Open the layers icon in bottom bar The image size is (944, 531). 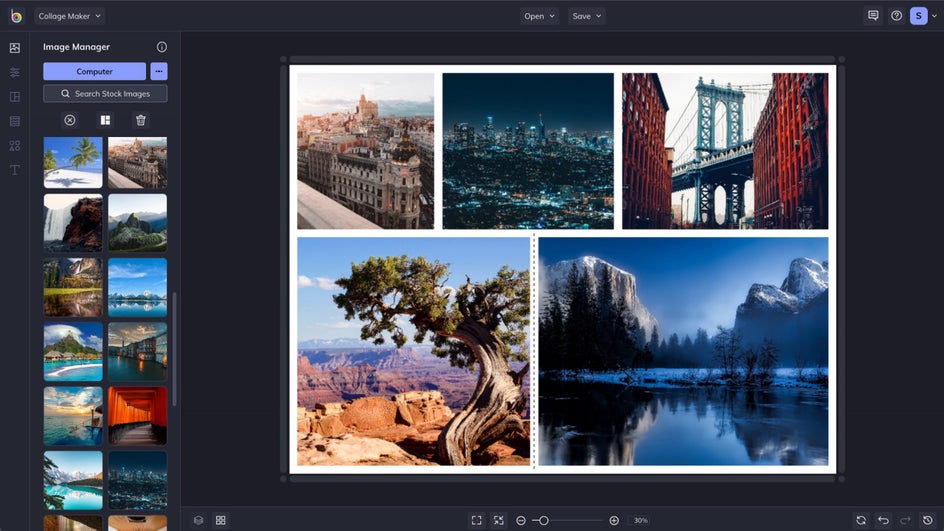pyautogui.click(x=199, y=520)
